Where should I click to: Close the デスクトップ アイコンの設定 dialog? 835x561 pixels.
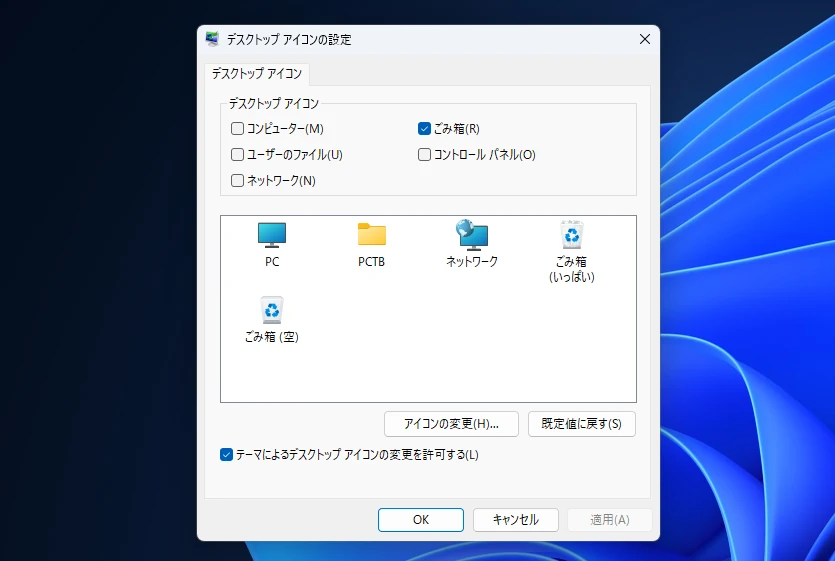644,40
